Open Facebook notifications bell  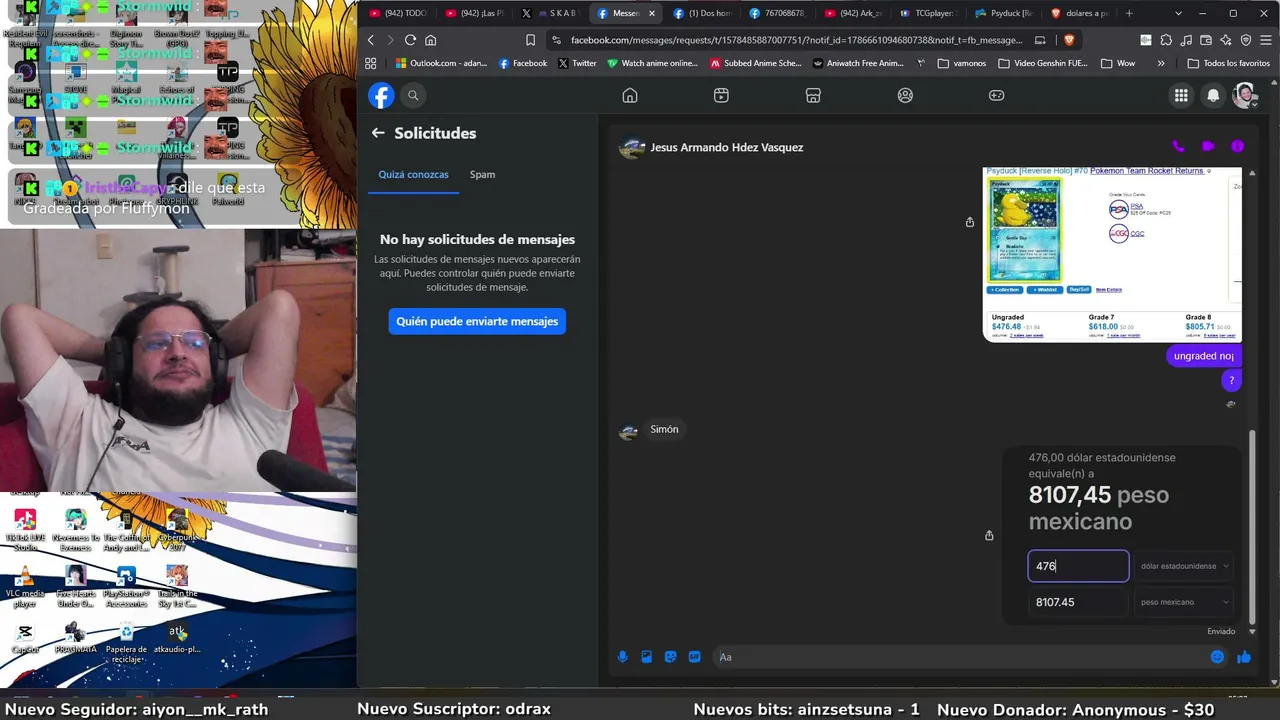coord(1213,95)
